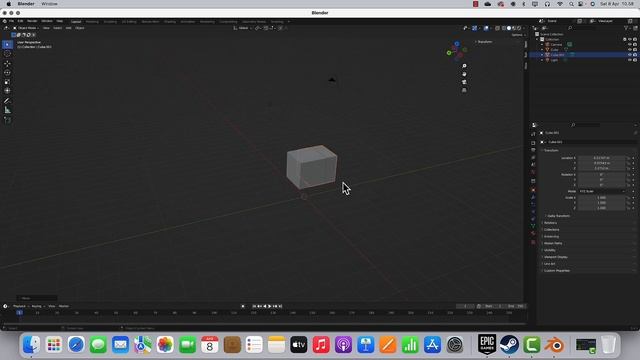Select the Transform tool

pos(7,91)
